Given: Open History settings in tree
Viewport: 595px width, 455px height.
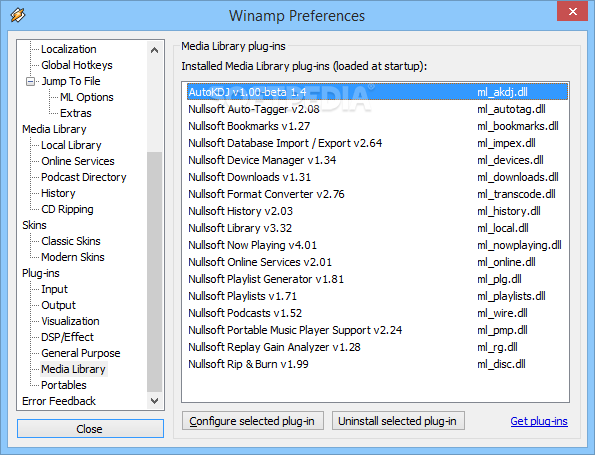Looking at the screenshot, I should point(58,193).
